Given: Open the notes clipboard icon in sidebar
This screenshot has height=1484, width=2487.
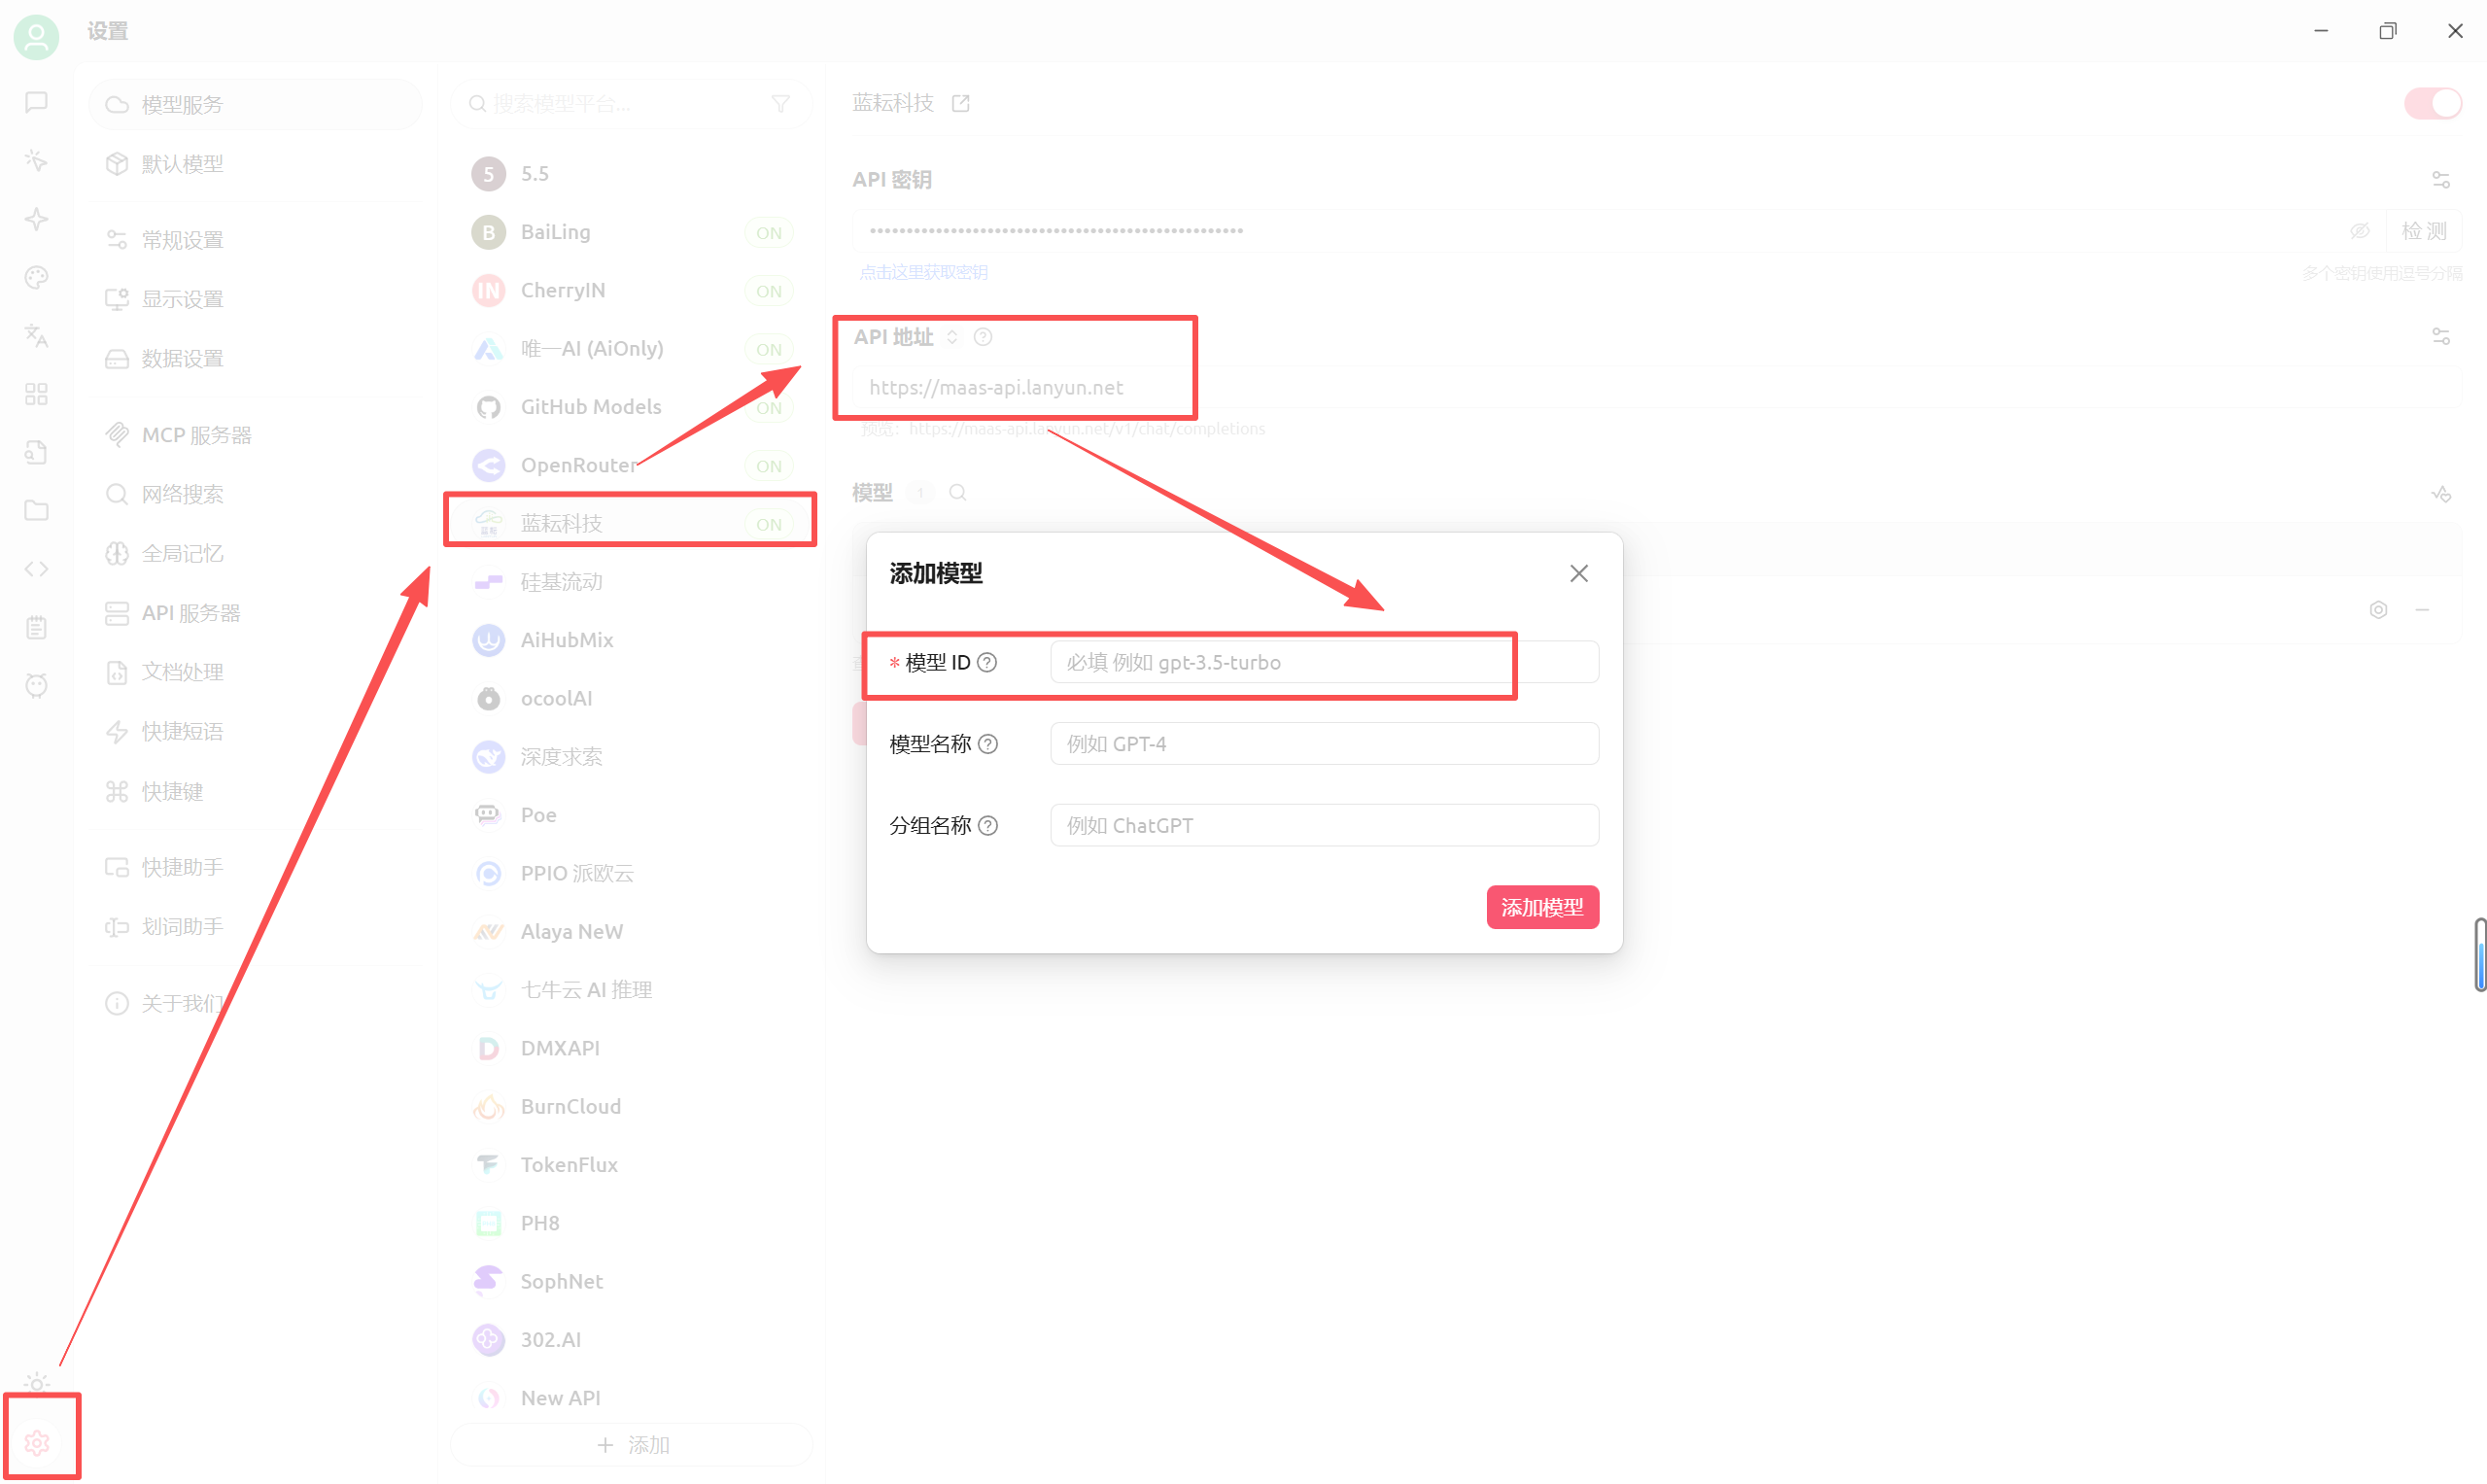Looking at the screenshot, I should pyautogui.click(x=36, y=627).
